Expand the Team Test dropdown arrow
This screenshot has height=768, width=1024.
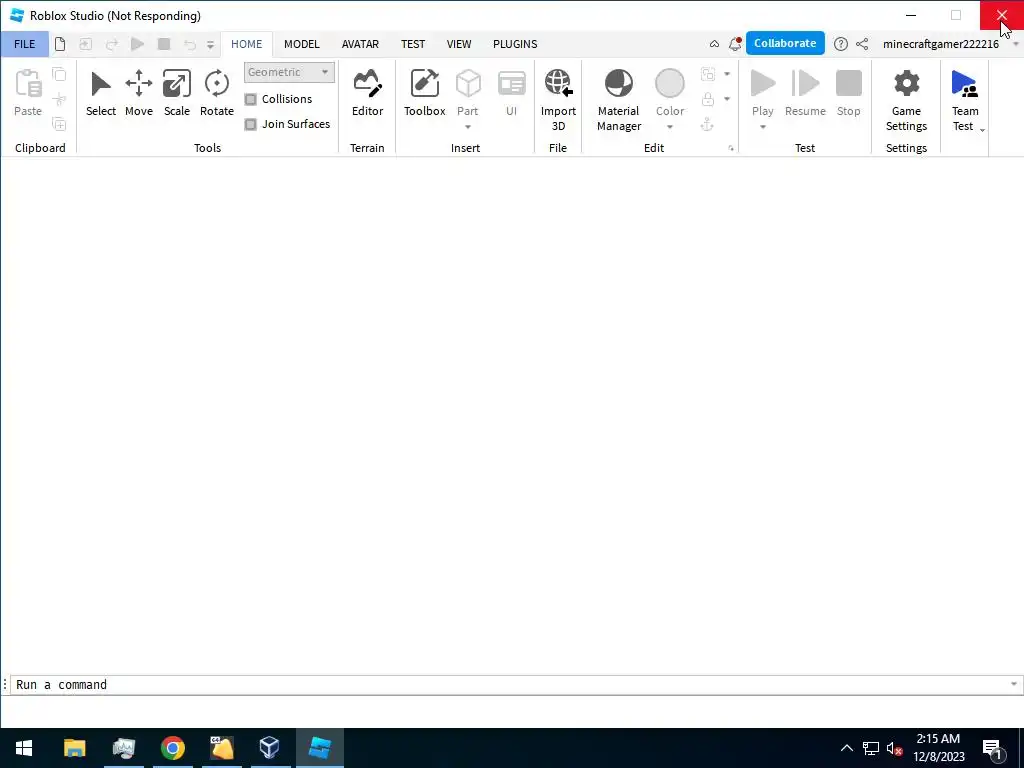pyautogui.click(x=982, y=130)
